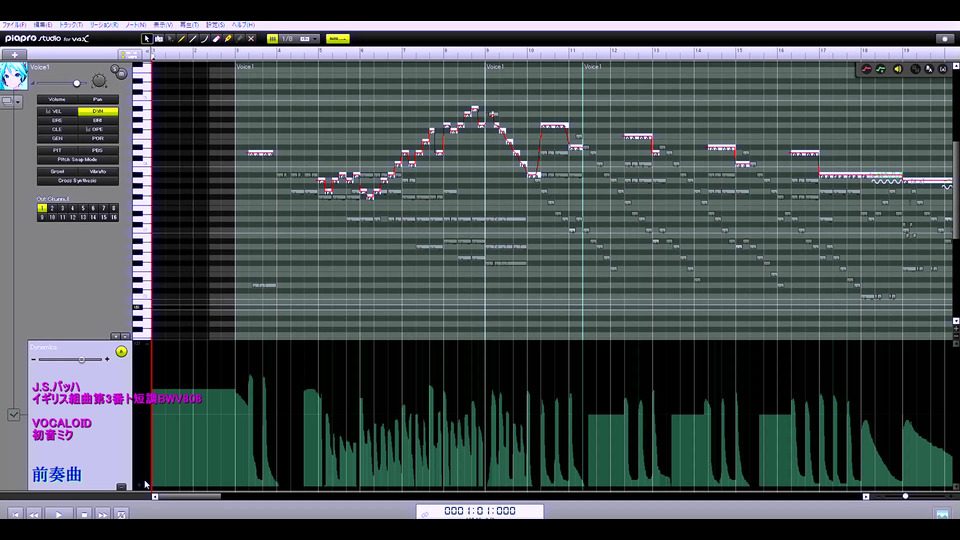Select output channel 1
Image resolution: width=960 pixels, height=540 pixels.
pyautogui.click(x=42, y=208)
